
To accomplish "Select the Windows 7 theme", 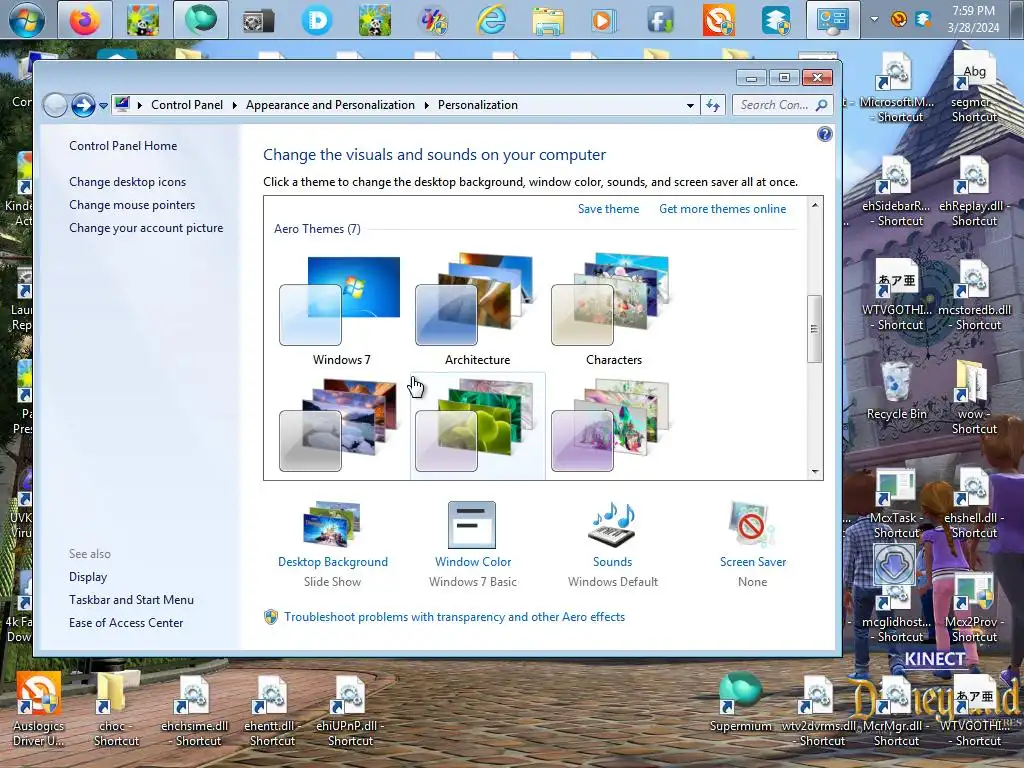I will click(340, 310).
